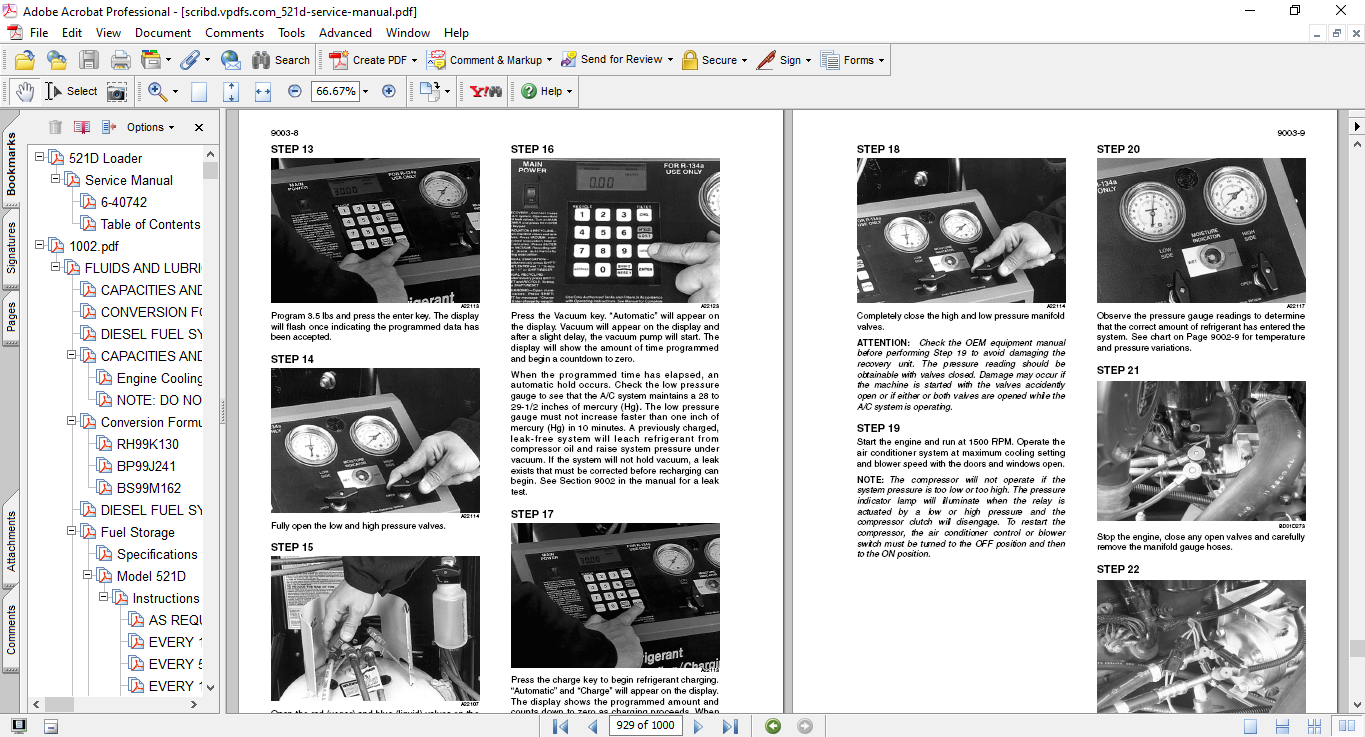The height and width of the screenshot is (737, 1365).
Task: Collapse the 521D Loader bookmark
Action: coord(40,158)
